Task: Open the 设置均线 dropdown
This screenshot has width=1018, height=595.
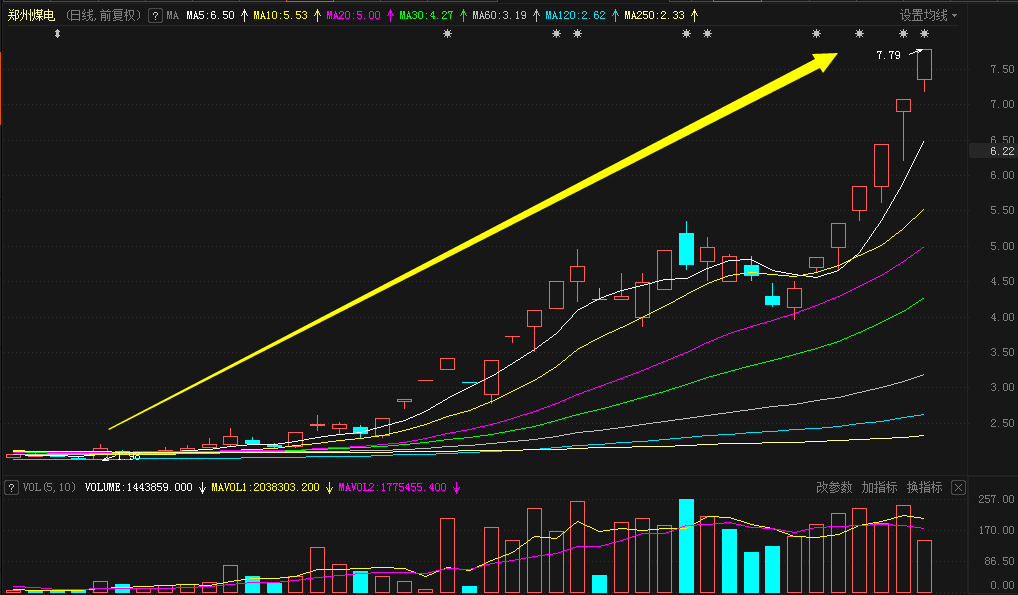Action: click(x=928, y=15)
